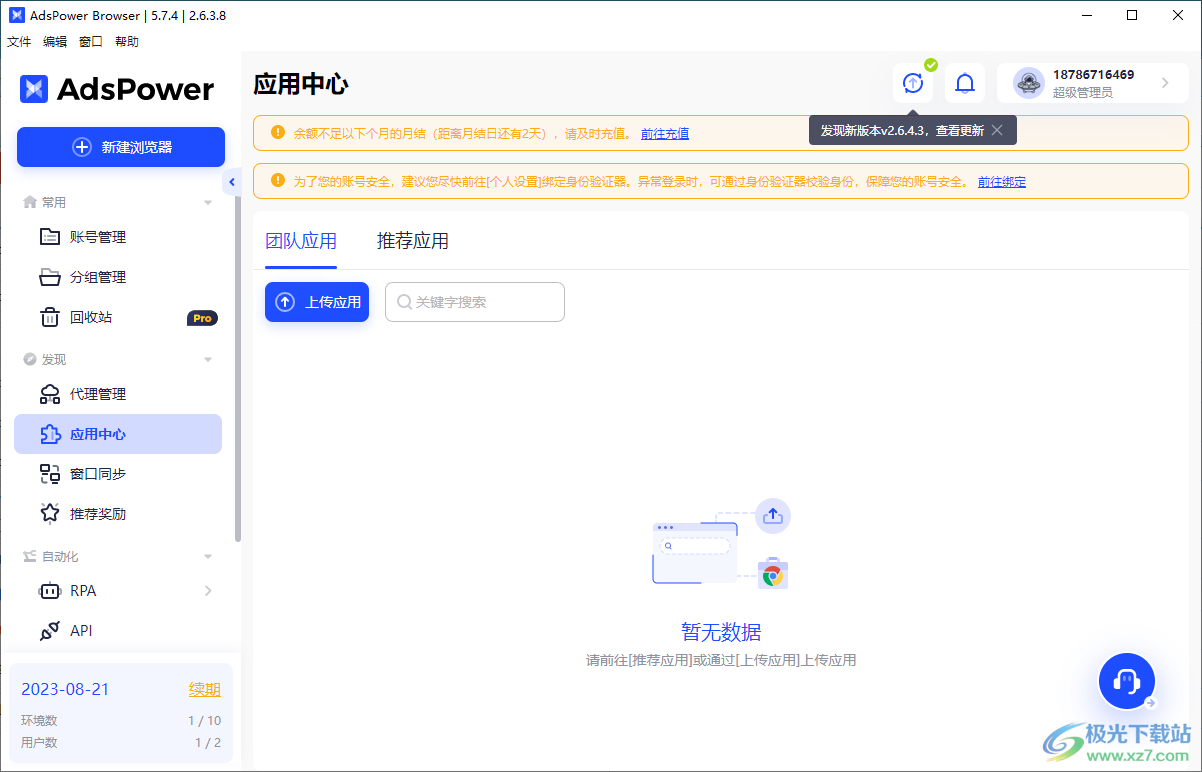Open the 推荐奖励 referral rewards page
The image size is (1202, 772).
[x=97, y=513]
